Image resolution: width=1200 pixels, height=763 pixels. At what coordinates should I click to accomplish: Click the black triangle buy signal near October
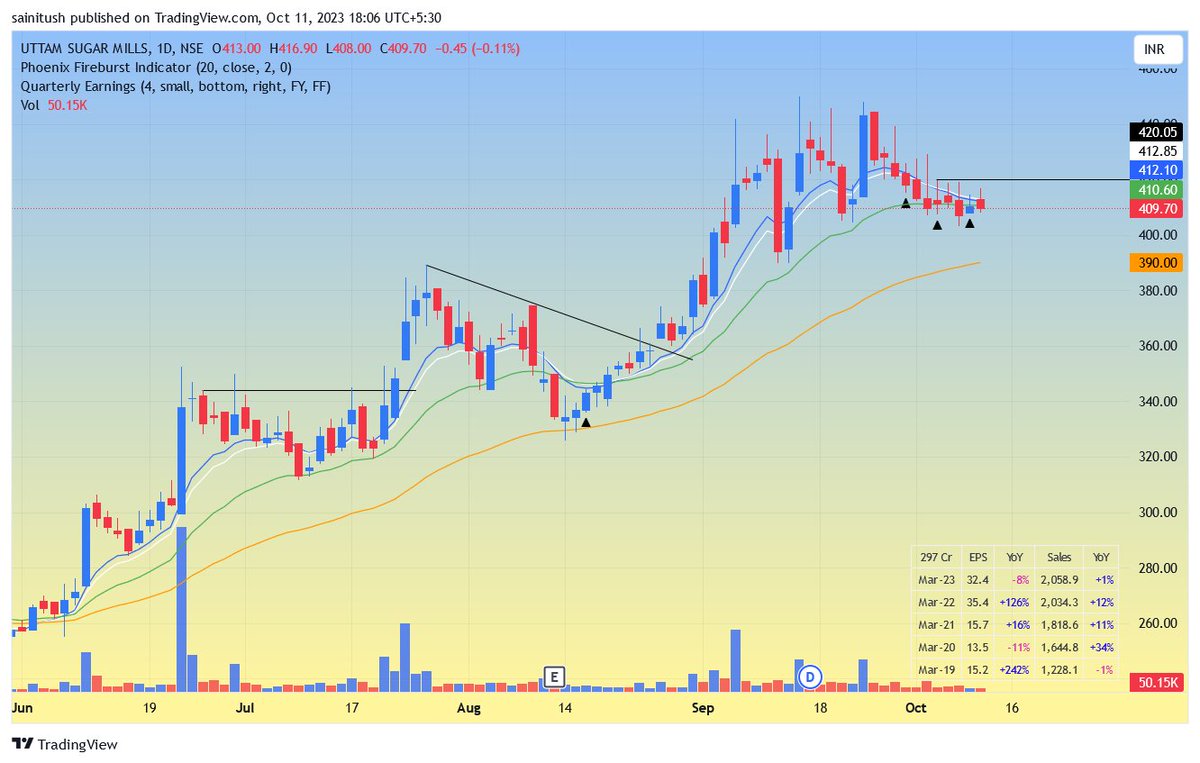tap(905, 203)
